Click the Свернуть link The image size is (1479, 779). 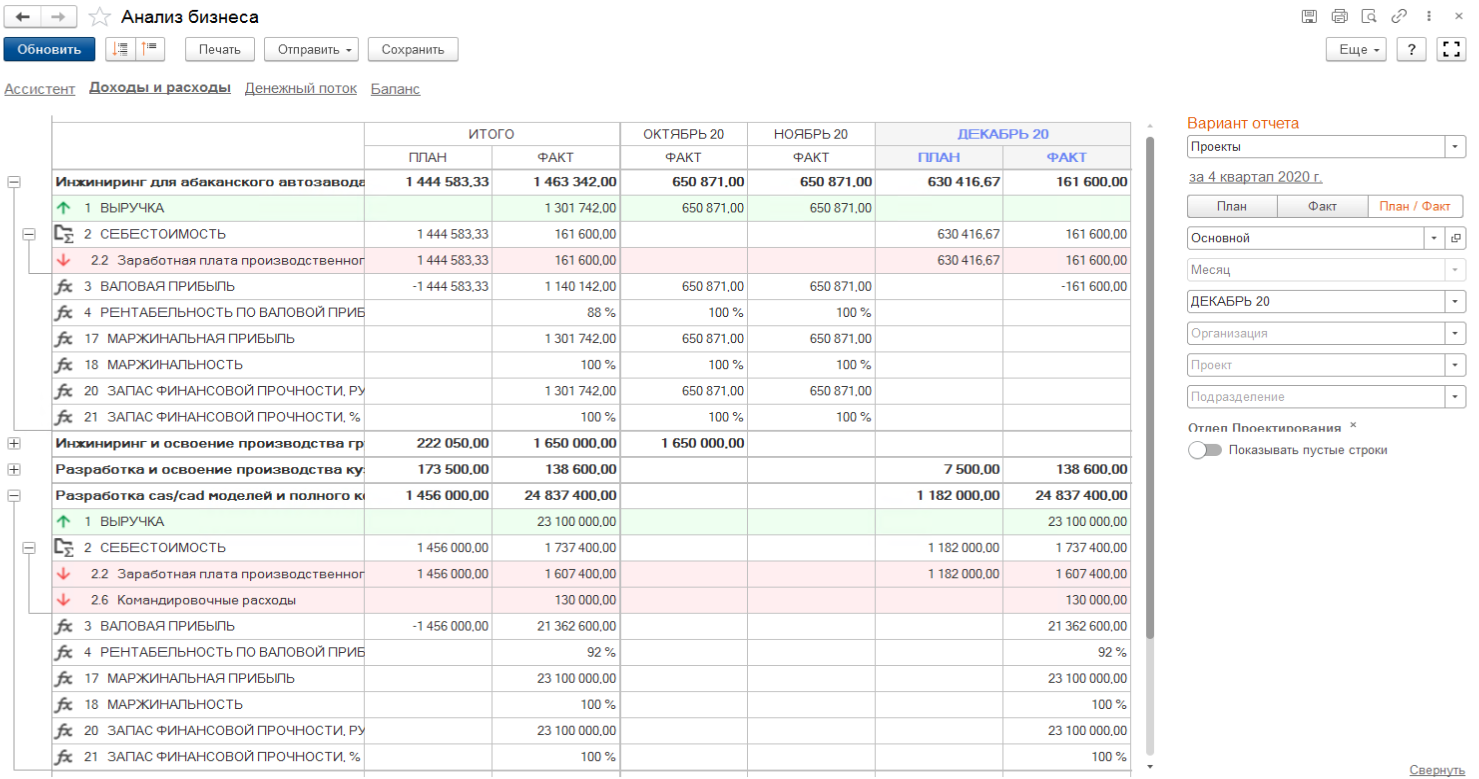(1437, 769)
